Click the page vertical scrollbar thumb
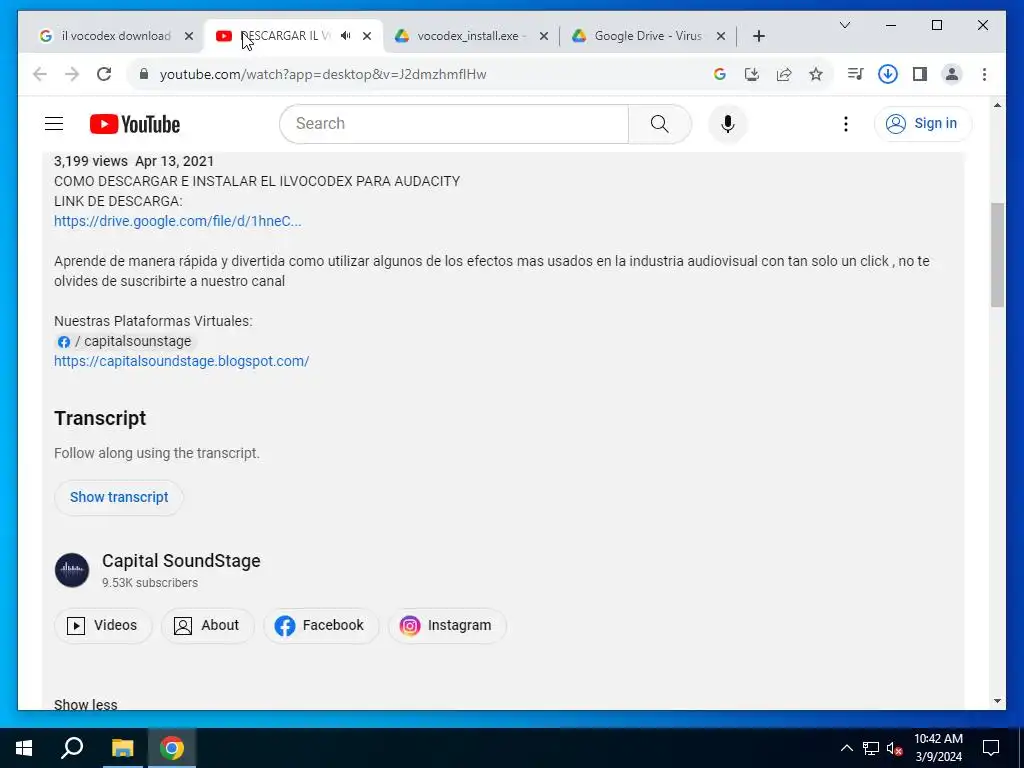This screenshot has height=768, width=1024. point(997,255)
